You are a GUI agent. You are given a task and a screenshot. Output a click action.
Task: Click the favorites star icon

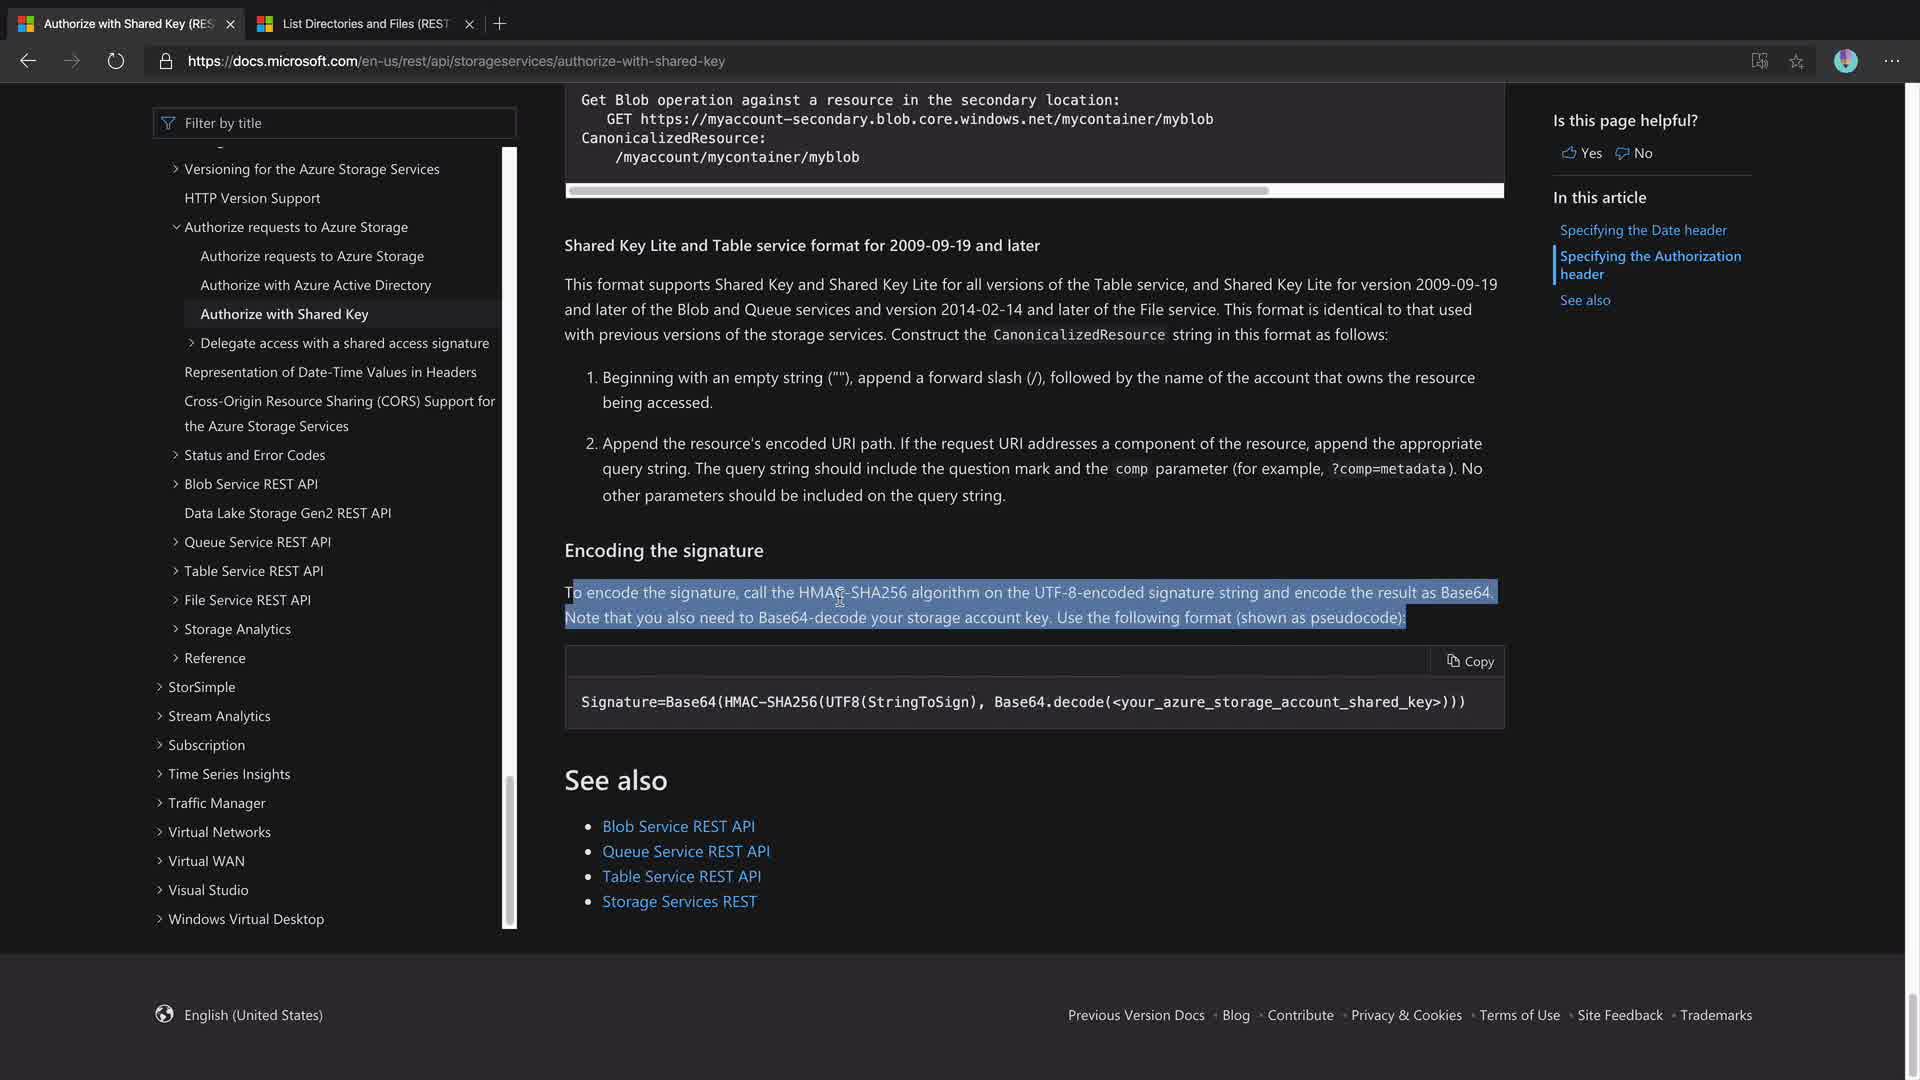(x=1796, y=61)
